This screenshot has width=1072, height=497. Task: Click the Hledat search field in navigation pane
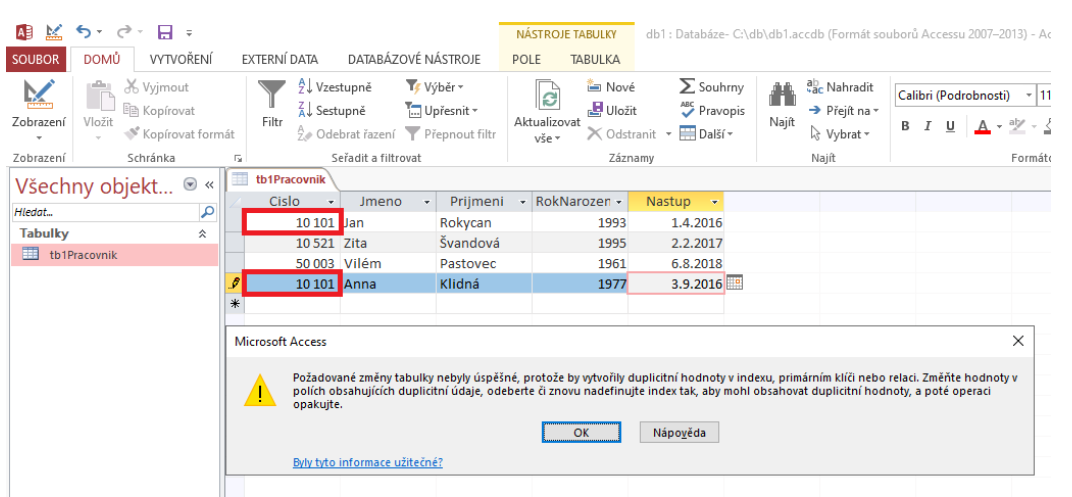pos(105,213)
